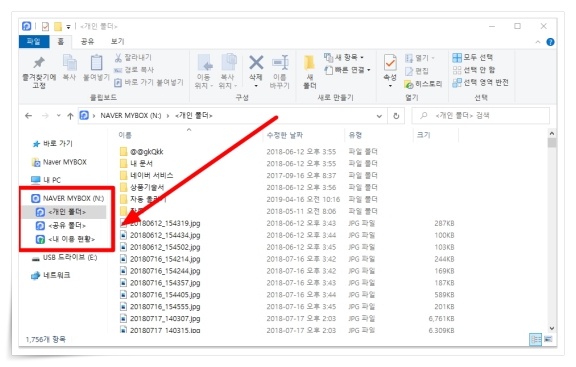Sort by the 유형 (Type) column header
Screen dimensions: 576x367
pos(356,135)
